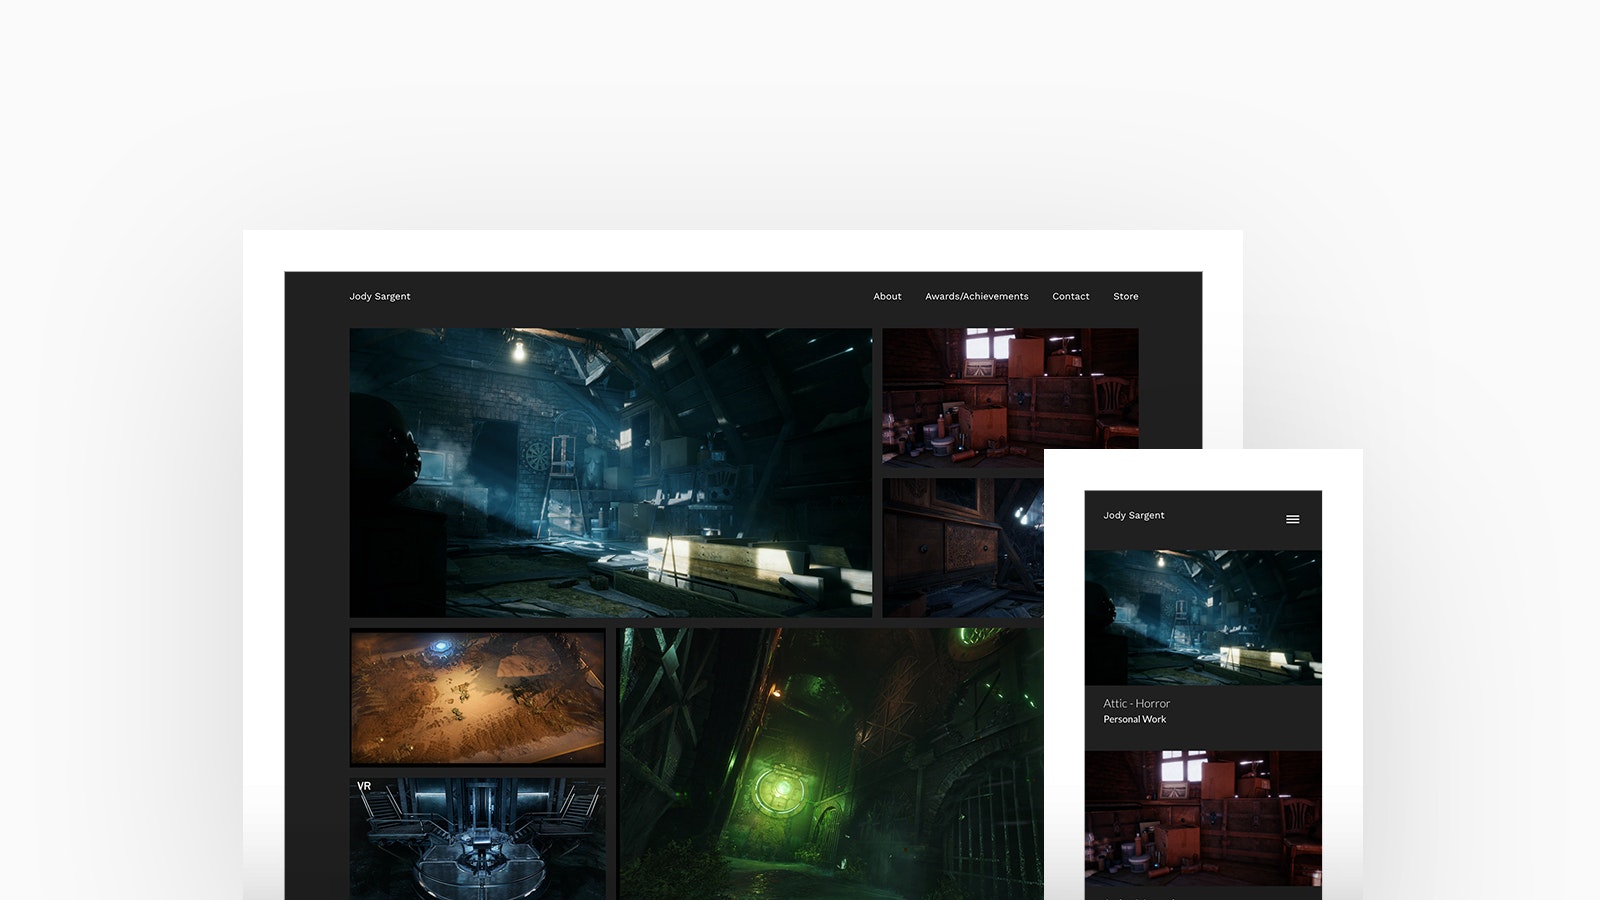The image size is (1600, 900).
Task: Click the Attic - Horror title text
Action: (x=1136, y=703)
